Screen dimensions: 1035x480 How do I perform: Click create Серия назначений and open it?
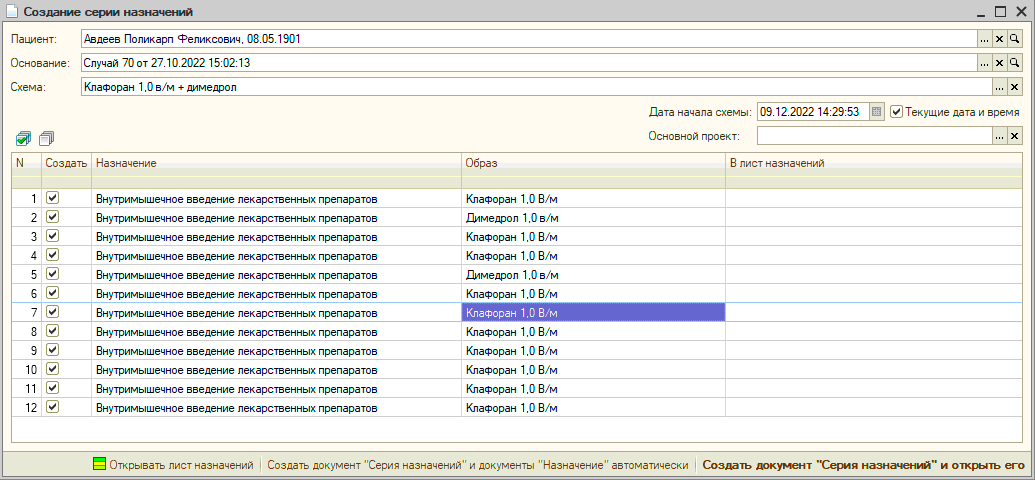tap(864, 465)
